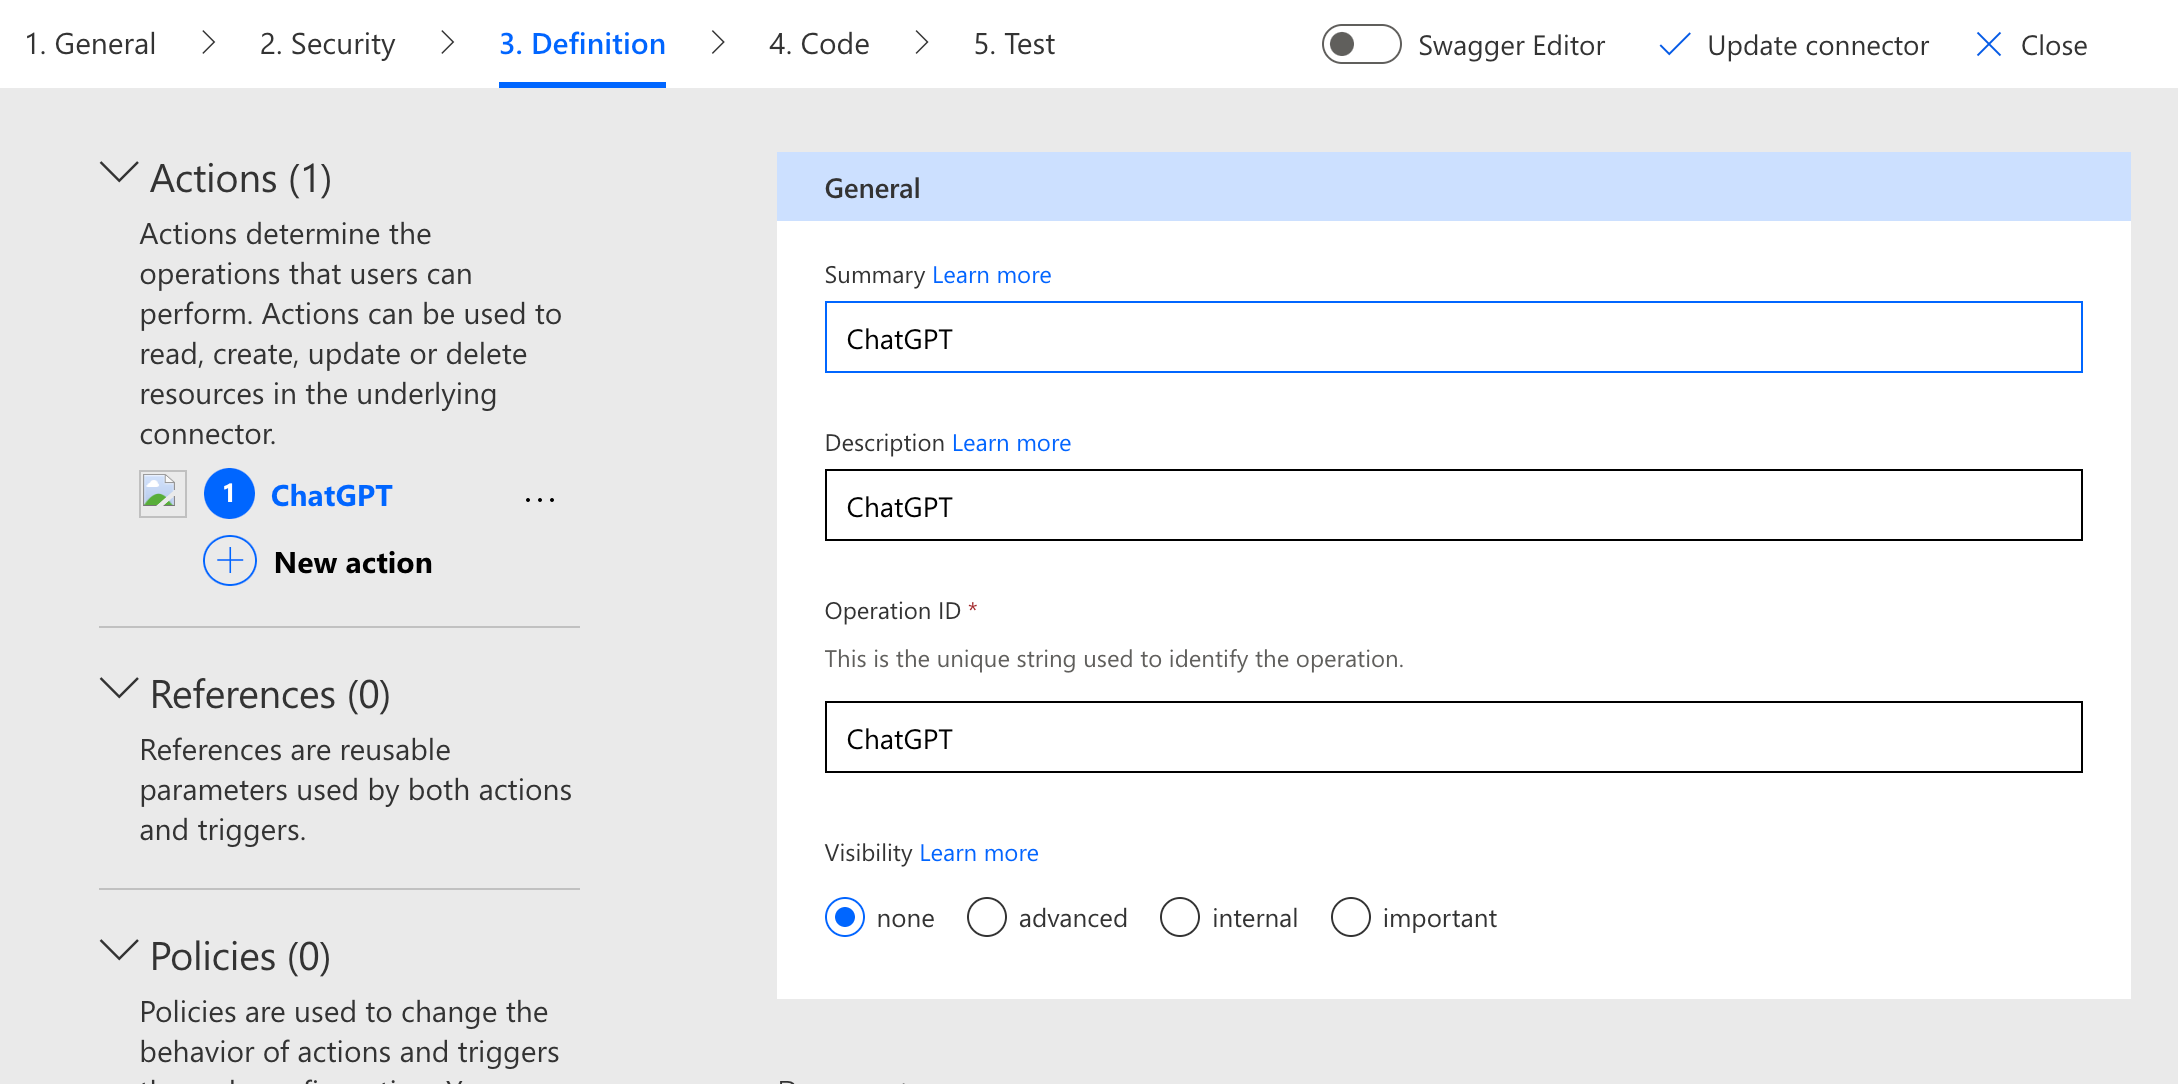
Task: Collapse the References section
Action: (x=119, y=689)
